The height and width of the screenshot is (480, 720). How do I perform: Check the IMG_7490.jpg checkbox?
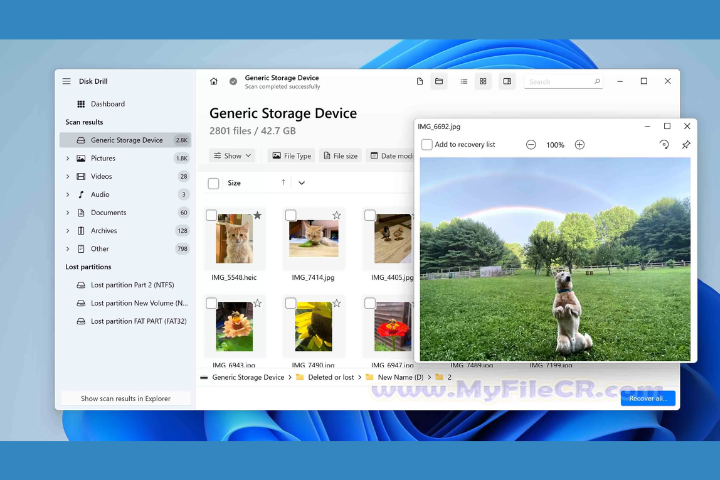tap(290, 303)
